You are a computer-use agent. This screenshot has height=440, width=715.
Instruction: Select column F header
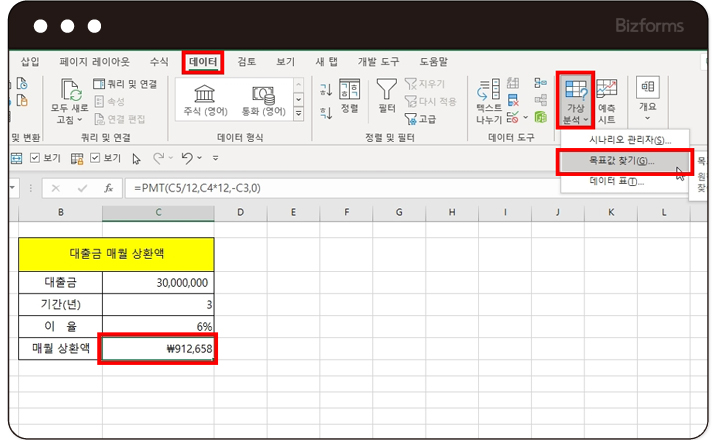(x=347, y=212)
